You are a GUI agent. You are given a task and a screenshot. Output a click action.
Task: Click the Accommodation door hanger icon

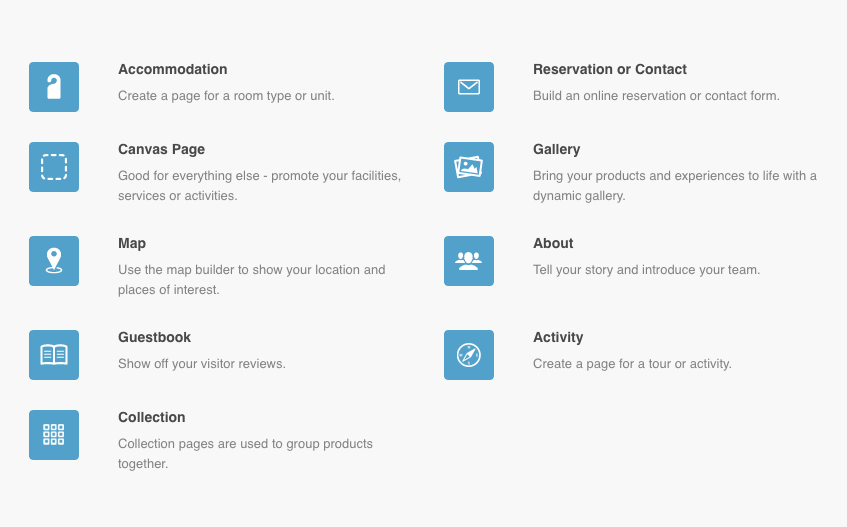[x=54, y=87]
